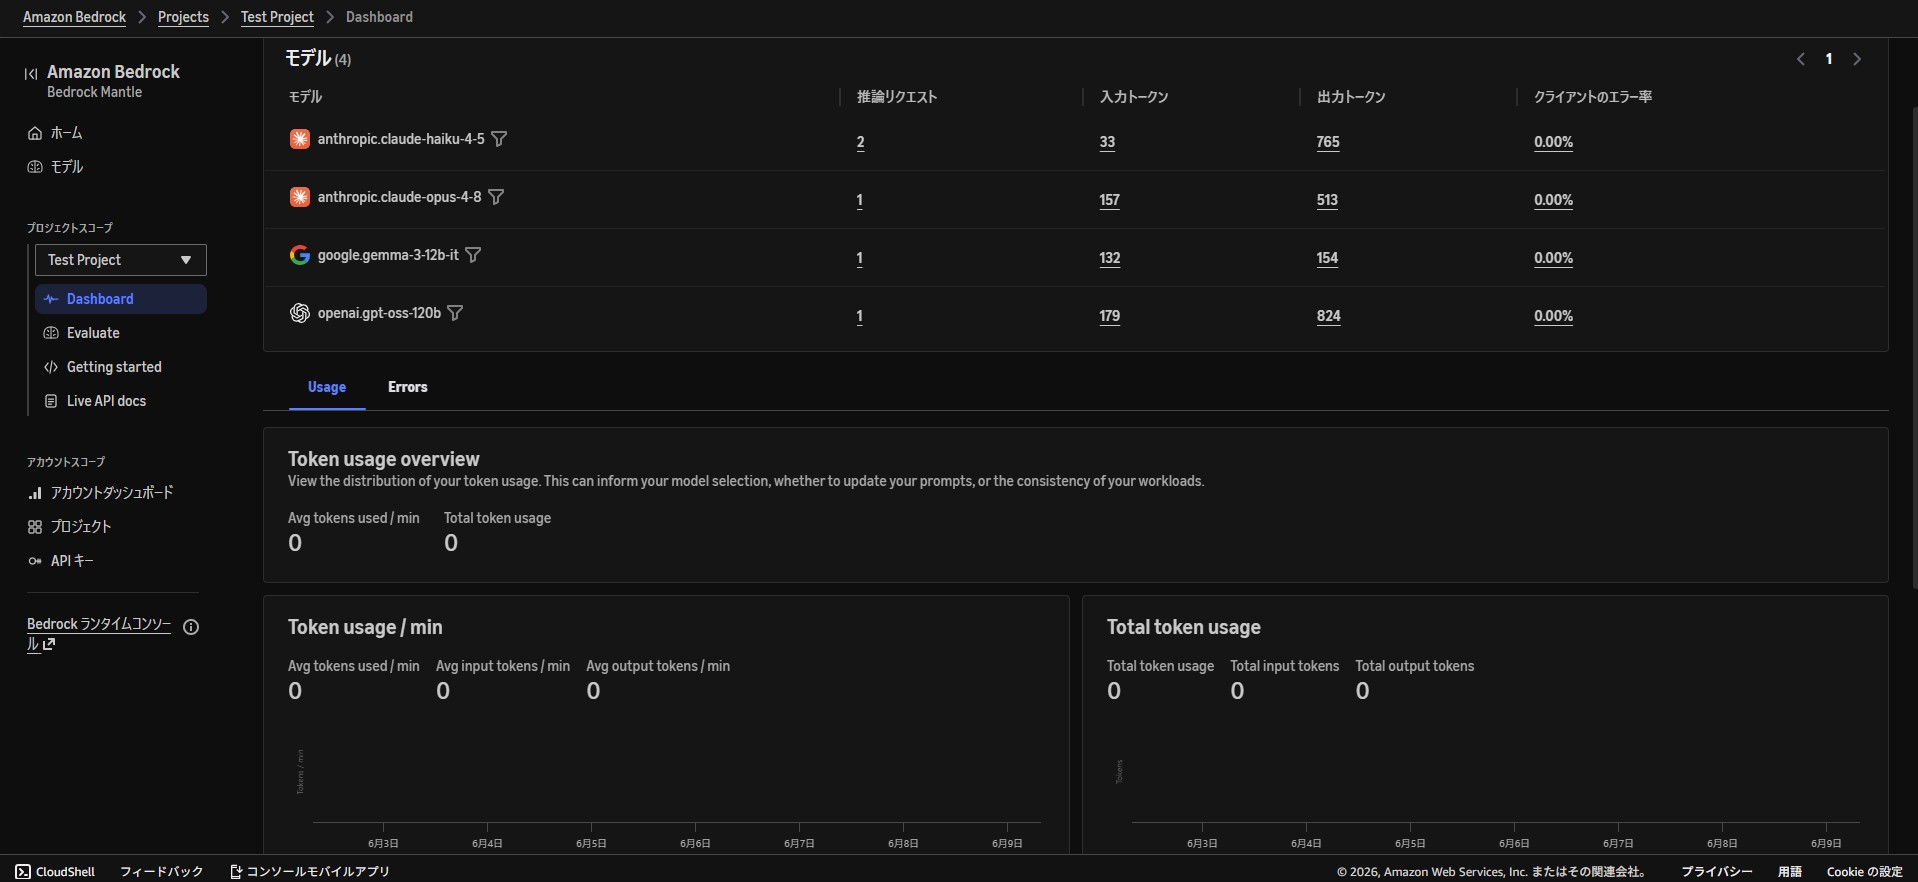Click page number 1 in pagination
Screen dimensions: 1918x882
tap(1829, 59)
